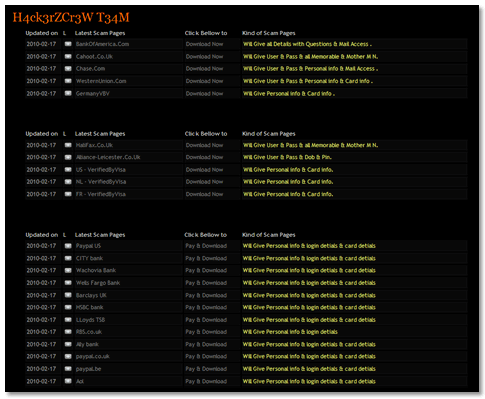
Task: Click Download Now for Cahoot.Co.Uk
Action: (204, 56)
